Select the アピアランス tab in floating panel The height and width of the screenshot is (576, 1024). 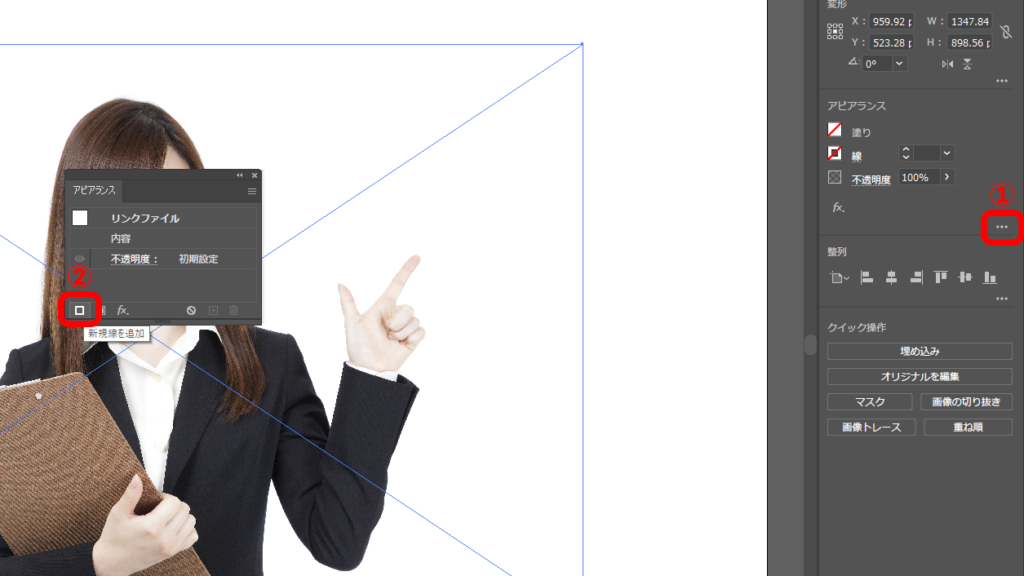point(95,190)
